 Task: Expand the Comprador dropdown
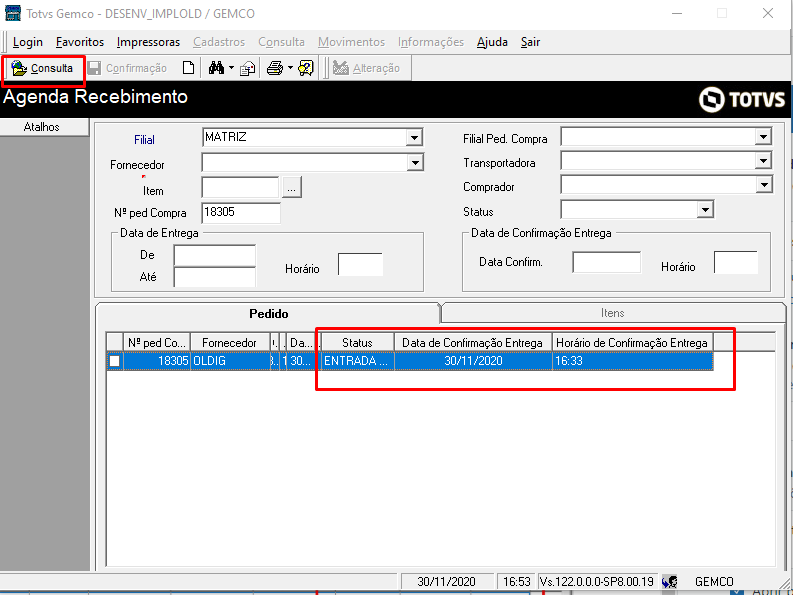click(x=764, y=185)
